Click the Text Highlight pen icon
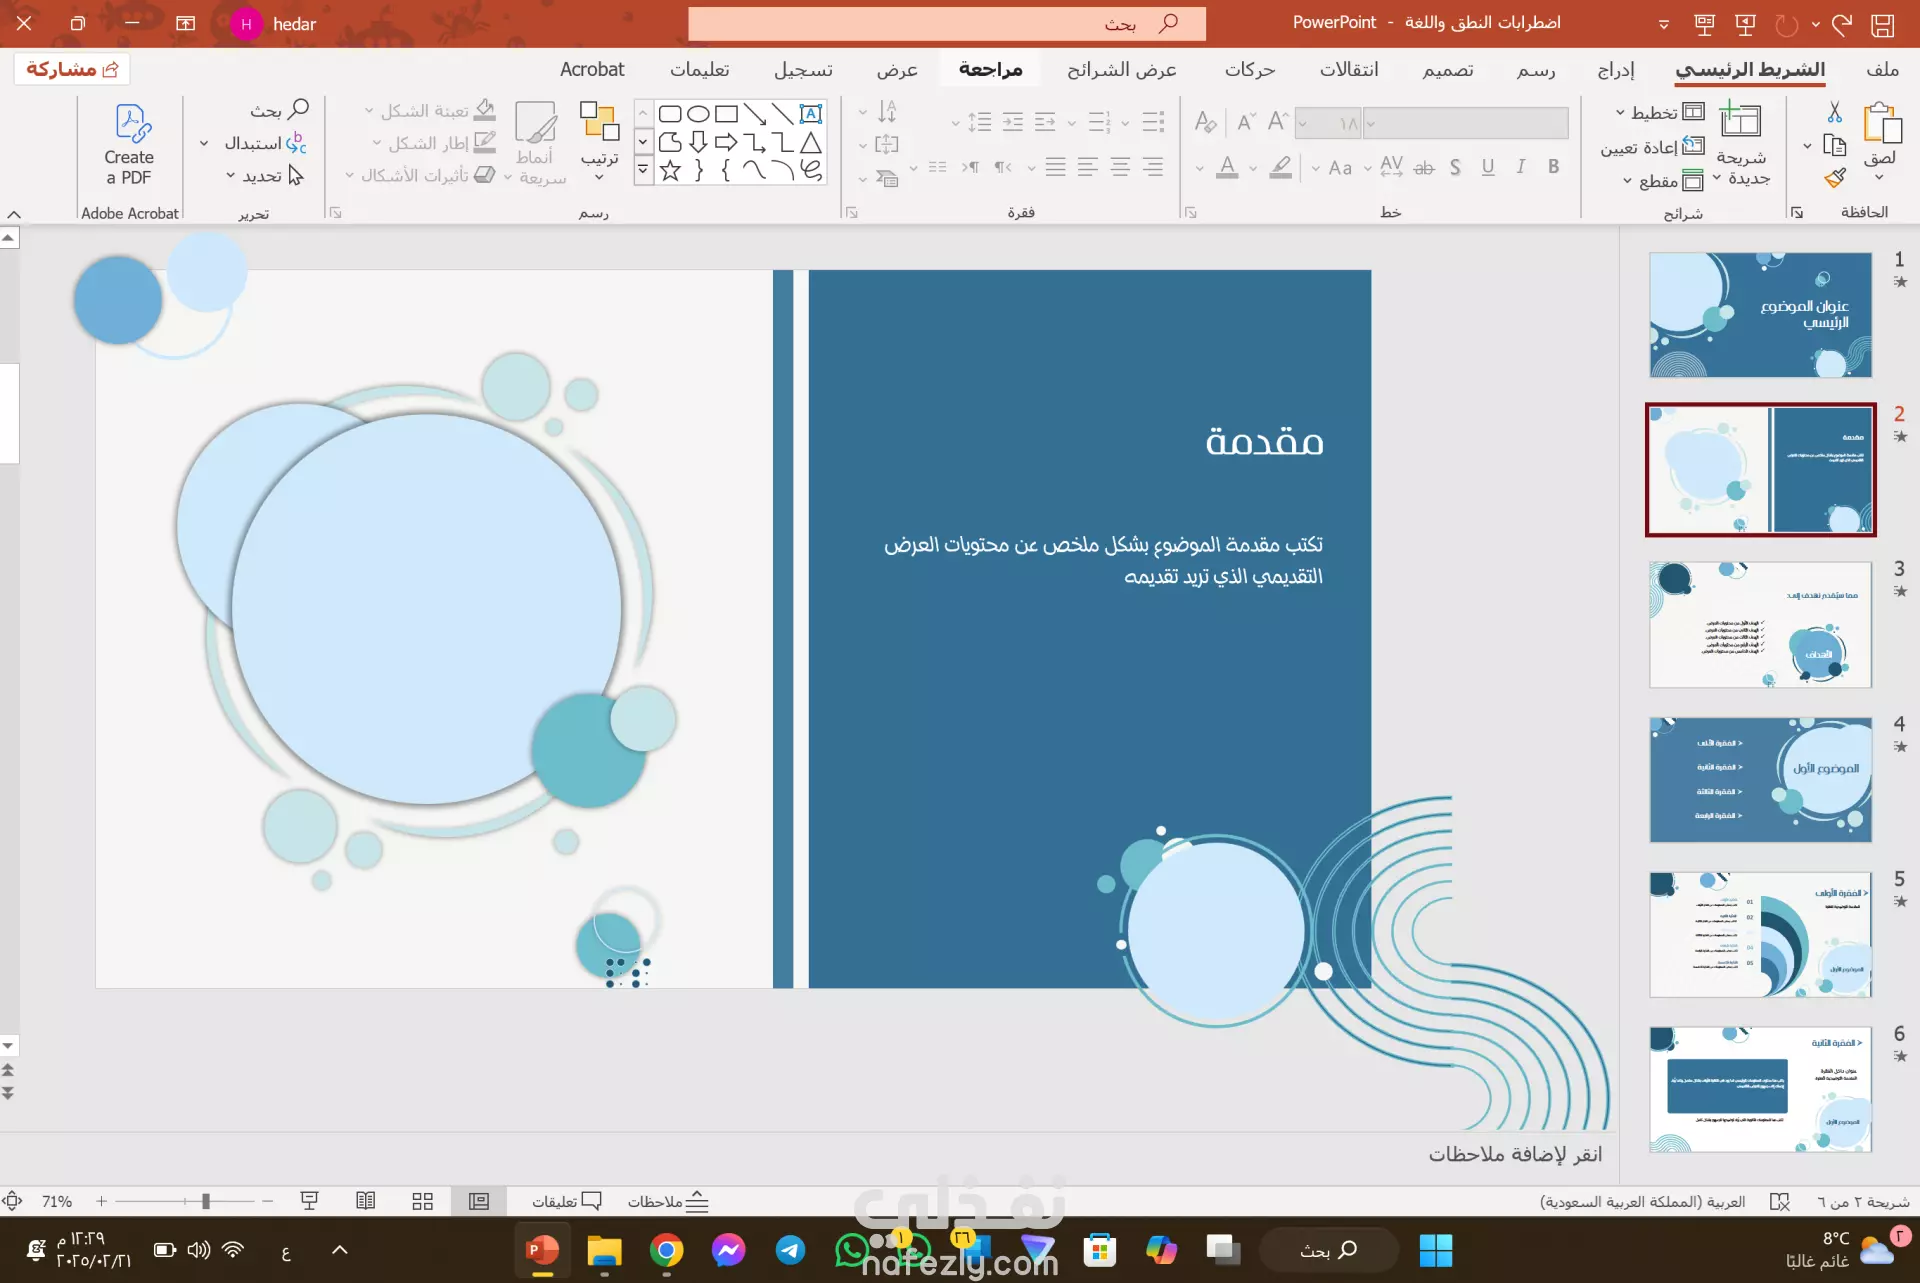This screenshot has height=1283, width=1920. pyautogui.click(x=1280, y=167)
